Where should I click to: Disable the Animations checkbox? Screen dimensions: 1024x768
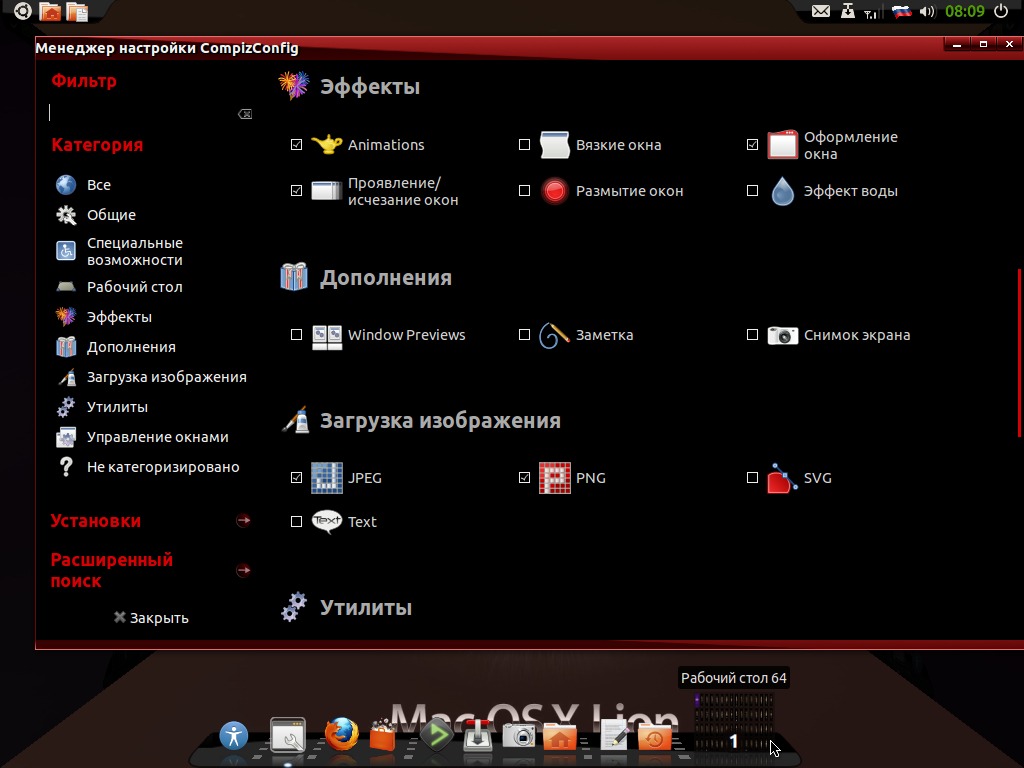pyautogui.click(x=296, y=144)
